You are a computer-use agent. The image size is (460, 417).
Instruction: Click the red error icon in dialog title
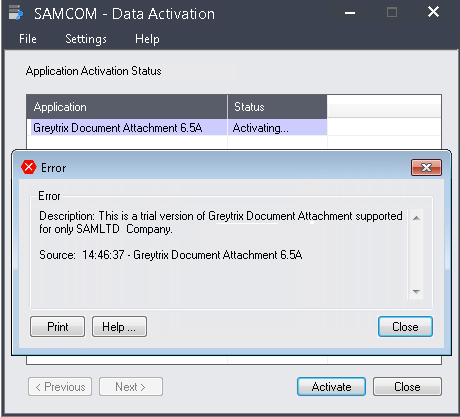(29, 167)
